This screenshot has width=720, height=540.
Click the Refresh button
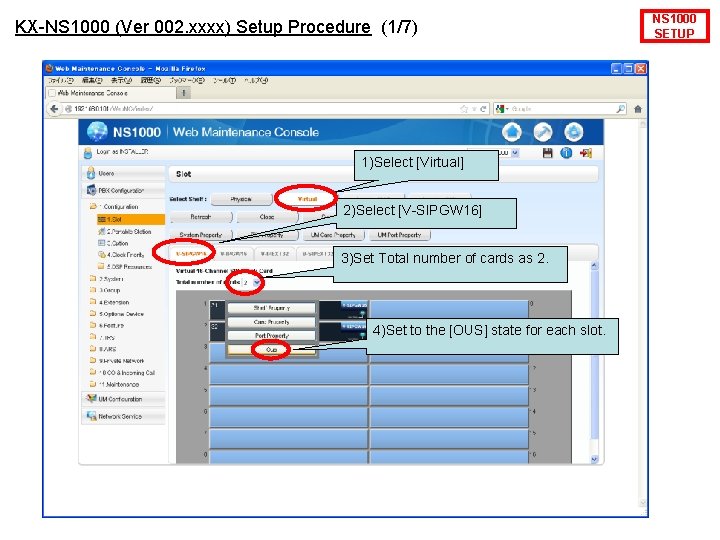[x=201, y=217]
